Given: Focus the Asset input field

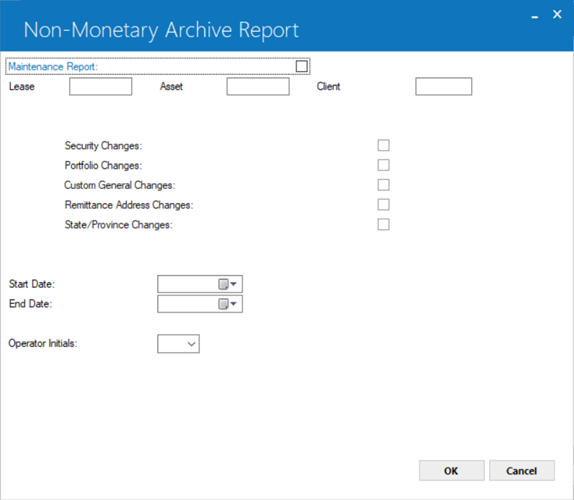Looking at the screenshot, I should tap(258, 86).
